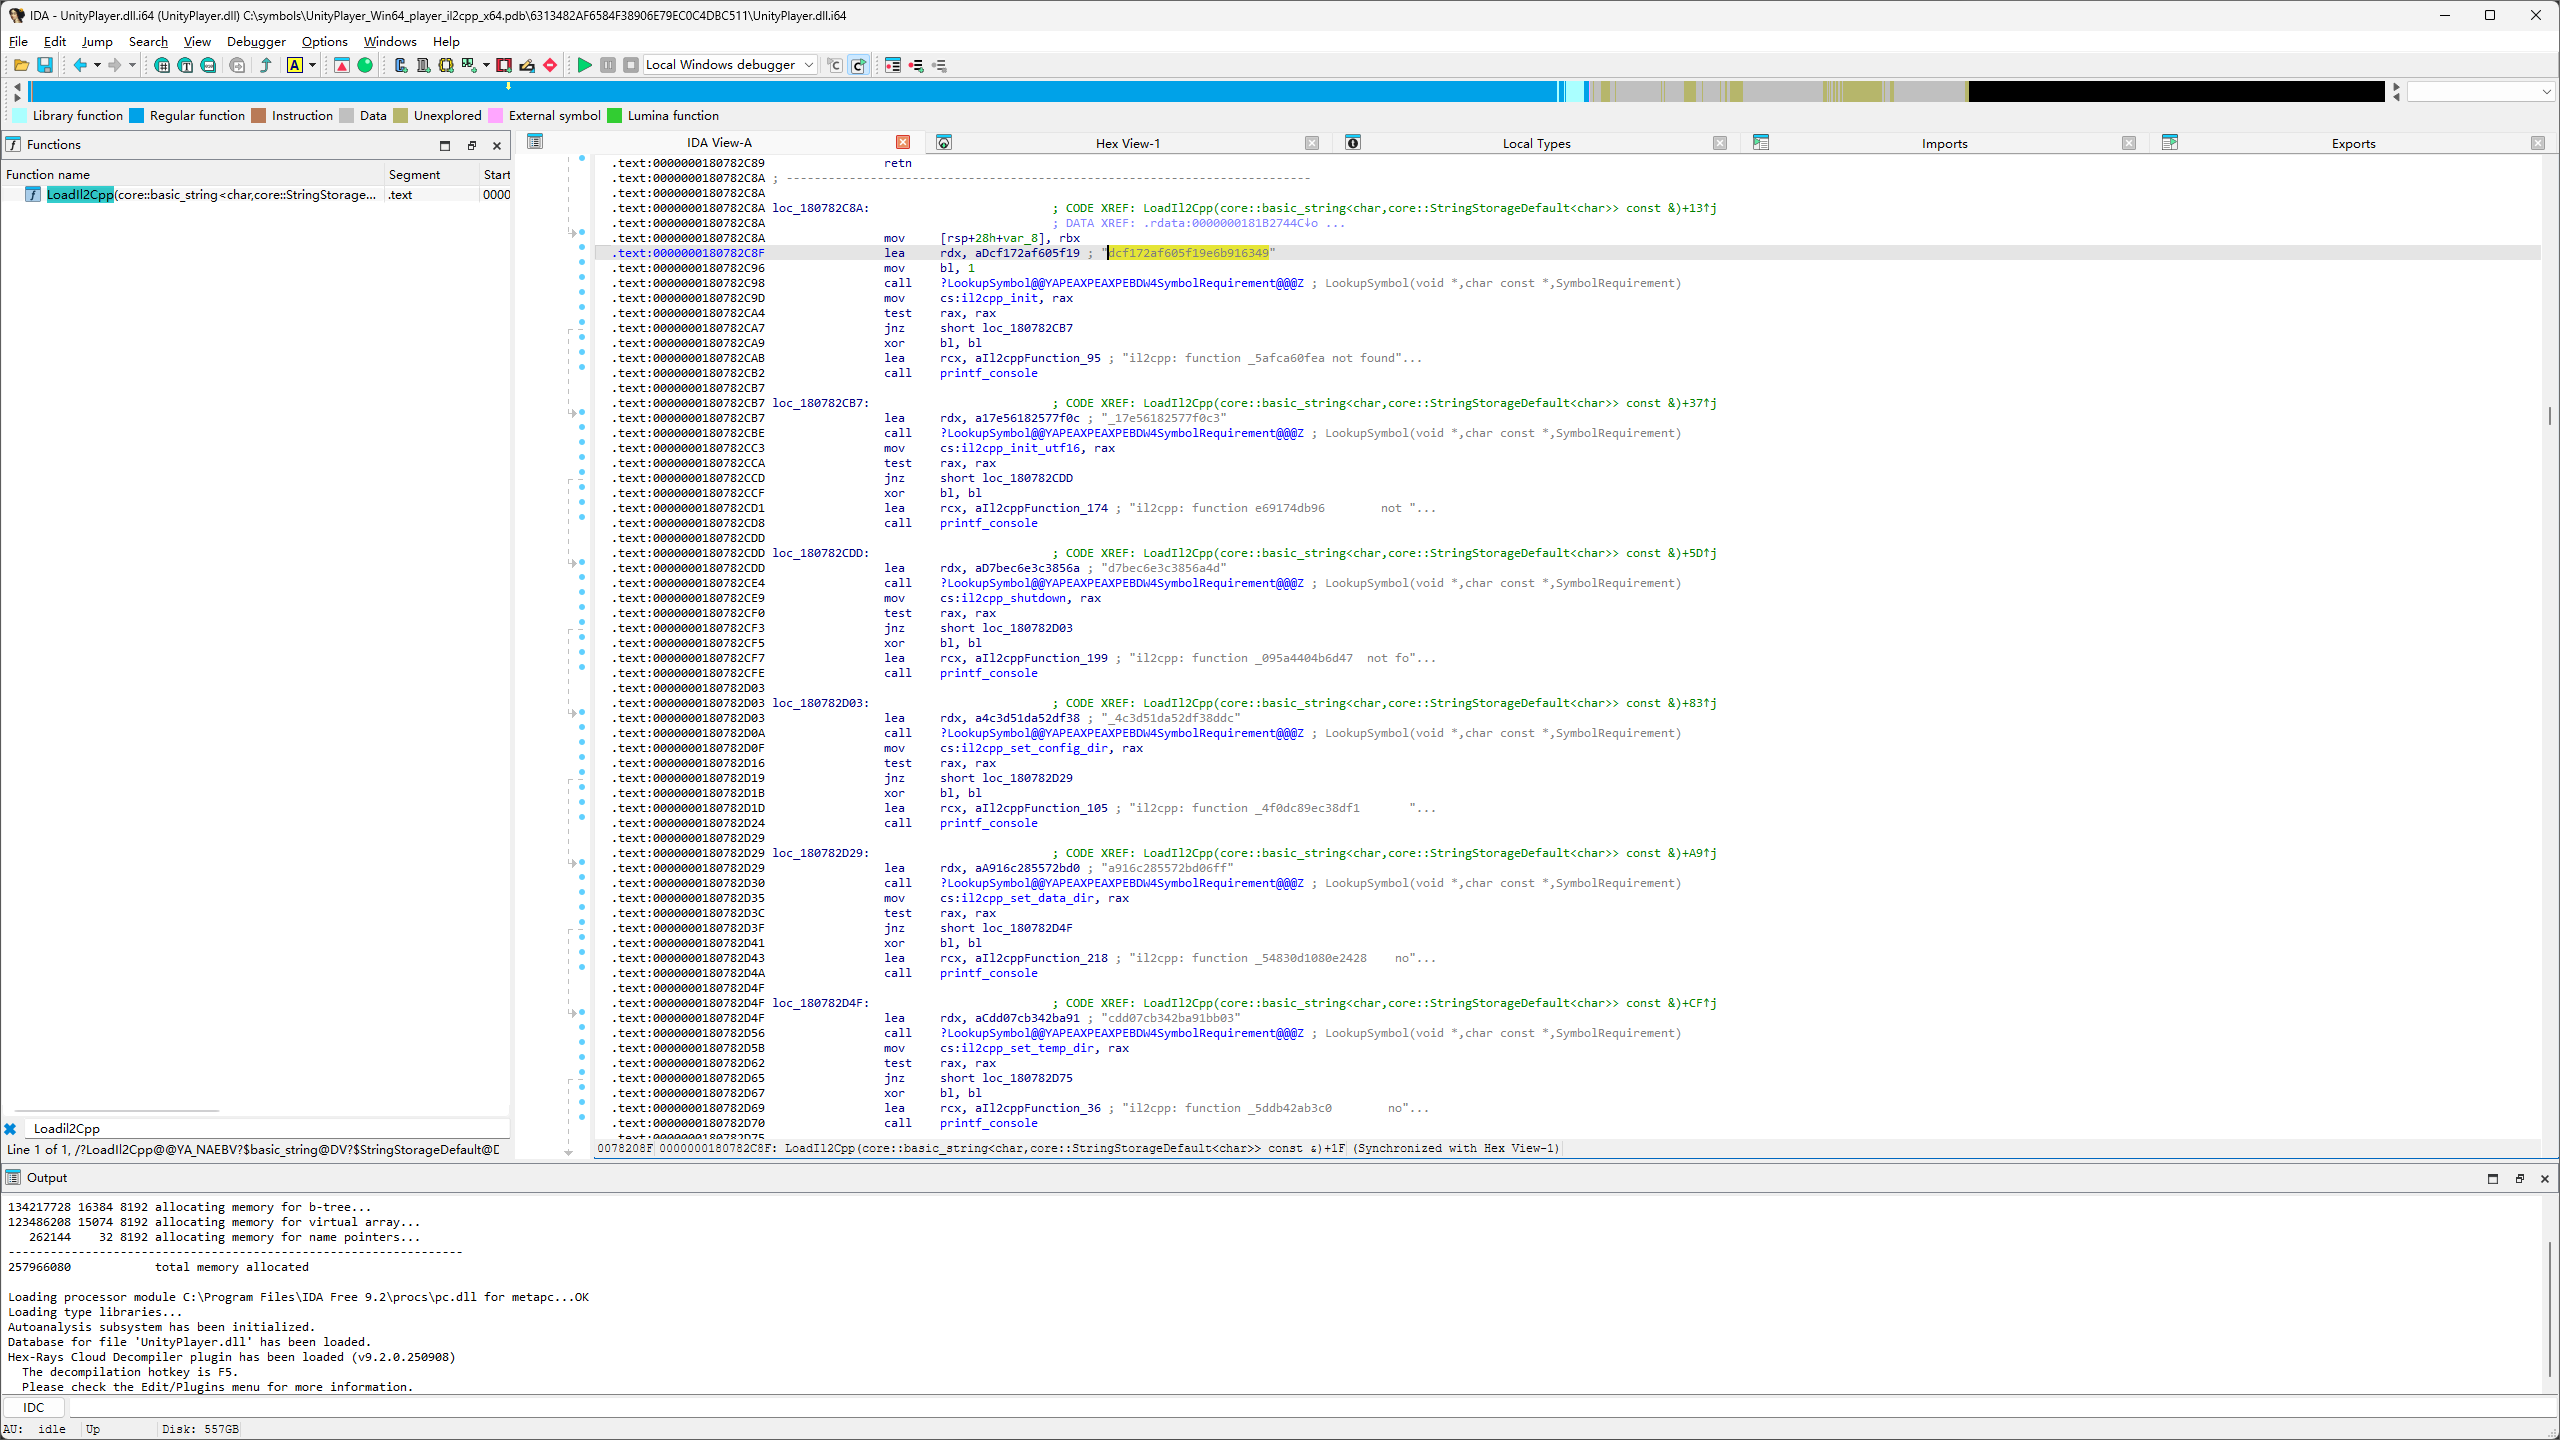Click the breakpoint list icon

[x=893, y=65]
